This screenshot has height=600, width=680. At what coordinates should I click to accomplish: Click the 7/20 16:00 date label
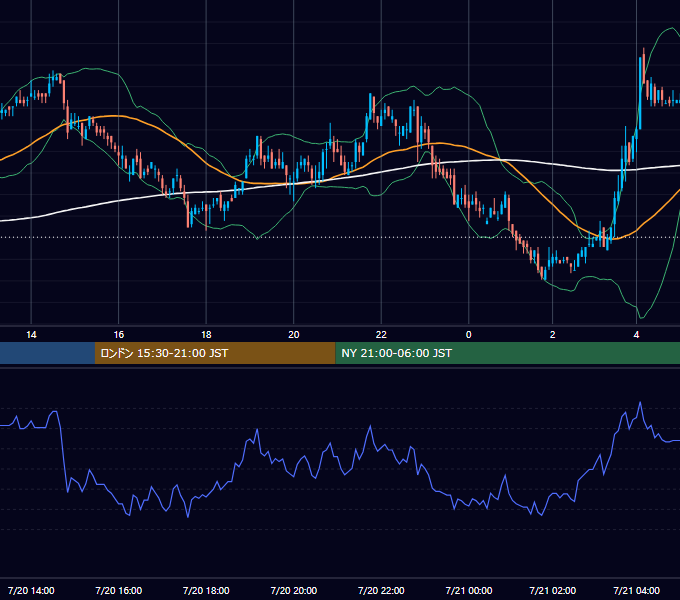[x=119, y=590]
